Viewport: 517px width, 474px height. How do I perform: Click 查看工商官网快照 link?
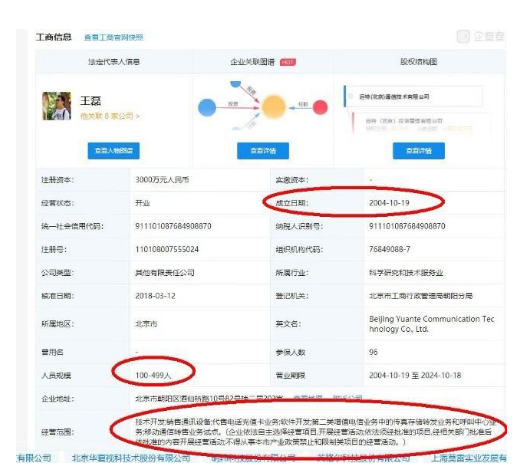[114, 37]
